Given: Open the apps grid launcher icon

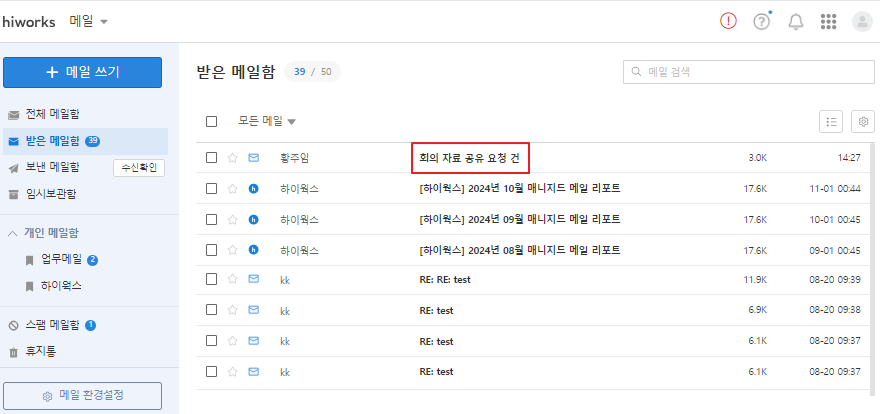Looking at the screenshot, I should [828, 21].
